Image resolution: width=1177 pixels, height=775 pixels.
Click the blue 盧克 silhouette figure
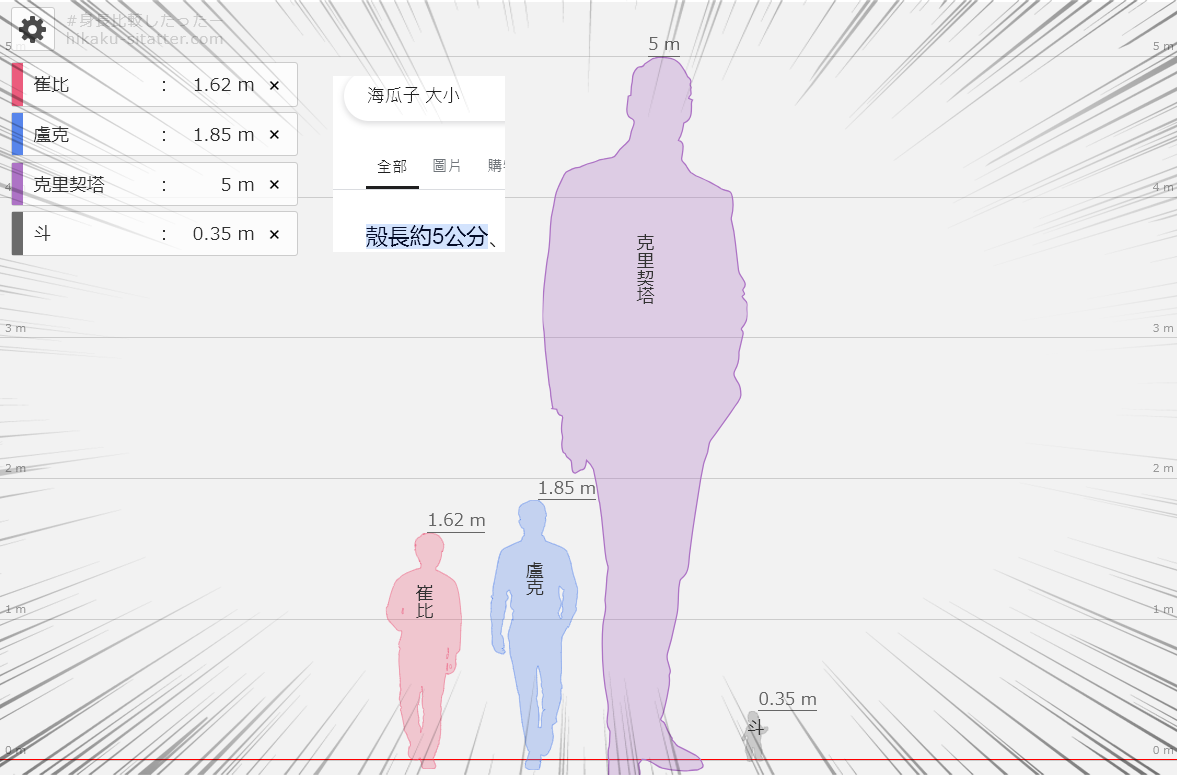[x=534, y=635]
